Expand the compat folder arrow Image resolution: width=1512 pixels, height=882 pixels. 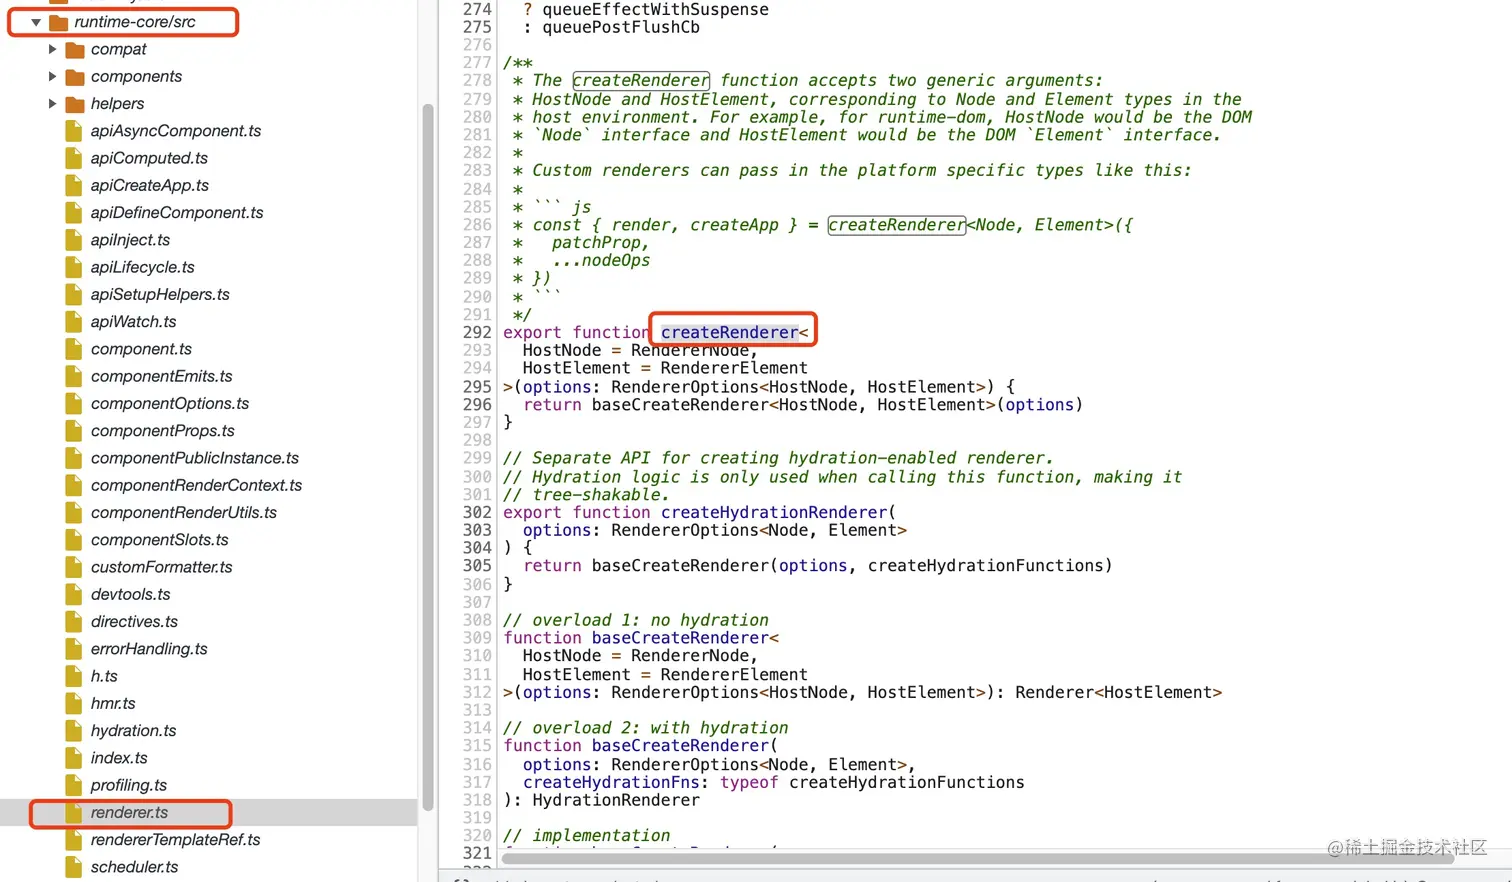[53, 49]
